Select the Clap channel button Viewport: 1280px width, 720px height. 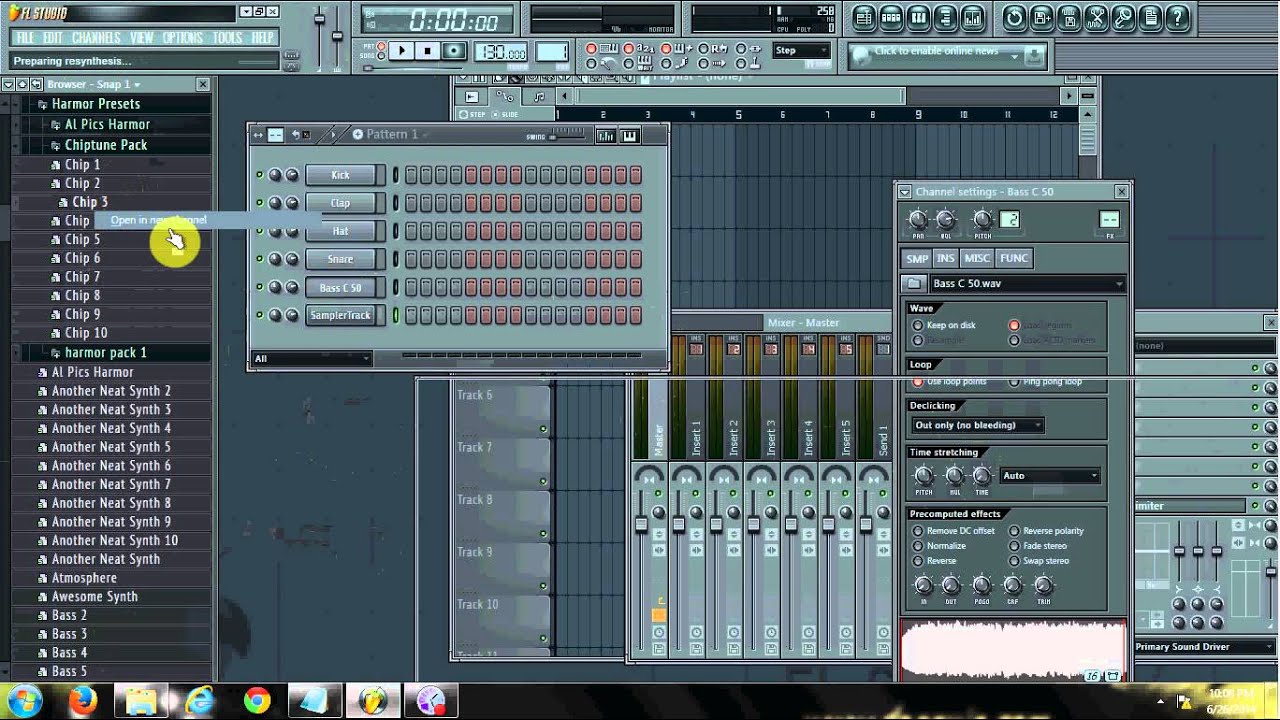click(x=341, y=203)
